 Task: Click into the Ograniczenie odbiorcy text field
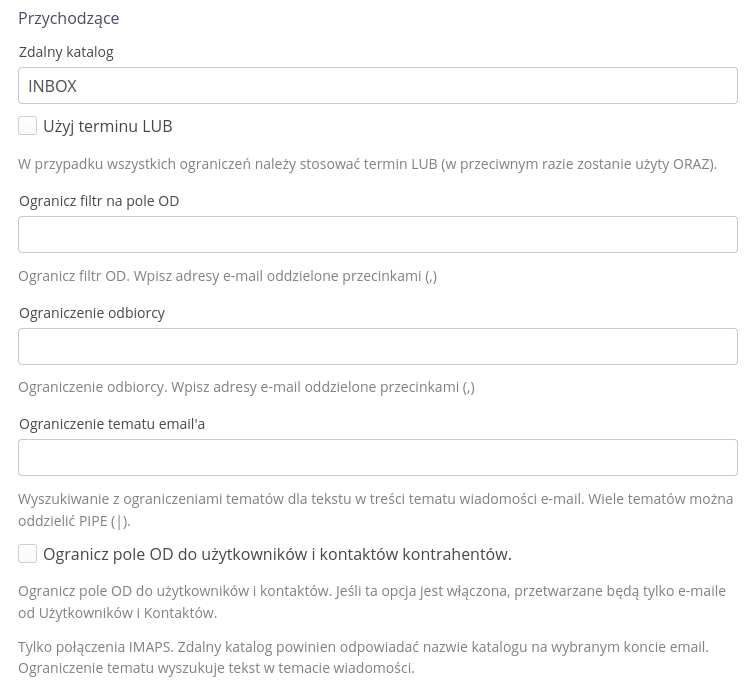pyautogui.click(x=378, y=347)
